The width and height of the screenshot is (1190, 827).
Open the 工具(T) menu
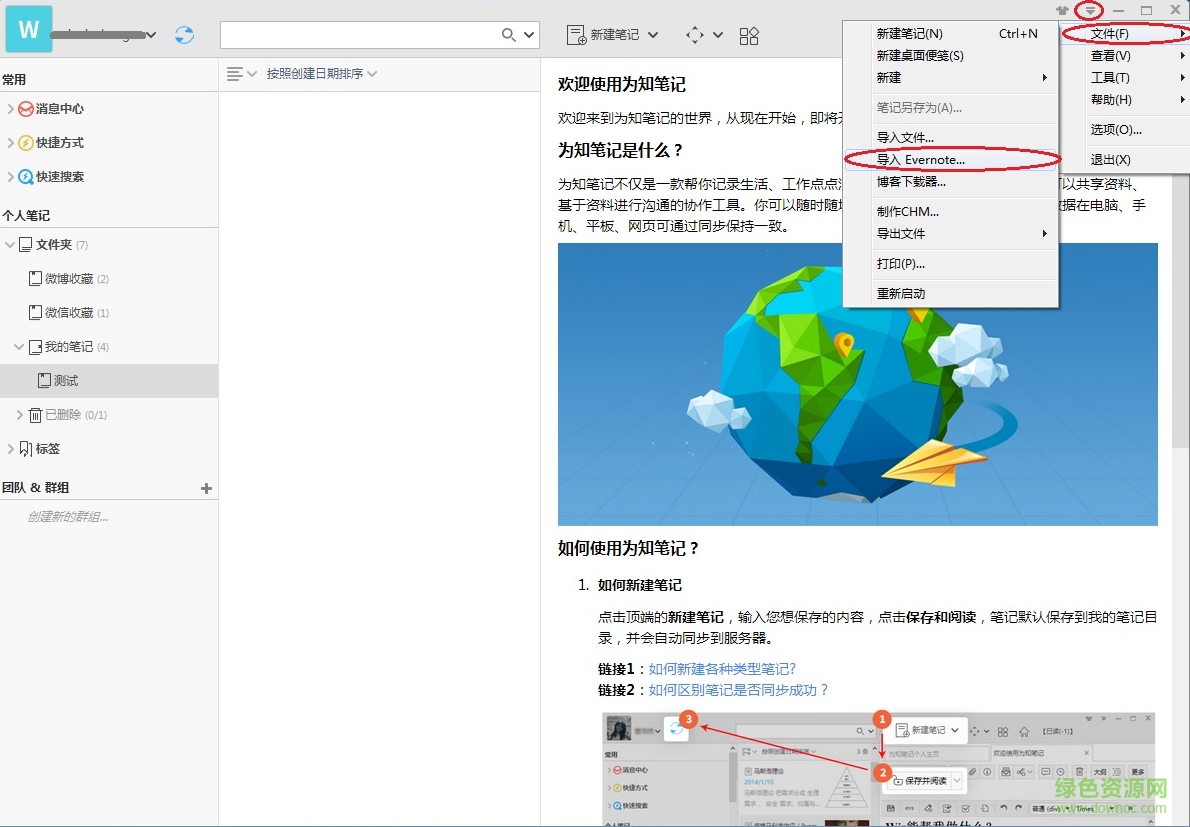(1110, 77)
